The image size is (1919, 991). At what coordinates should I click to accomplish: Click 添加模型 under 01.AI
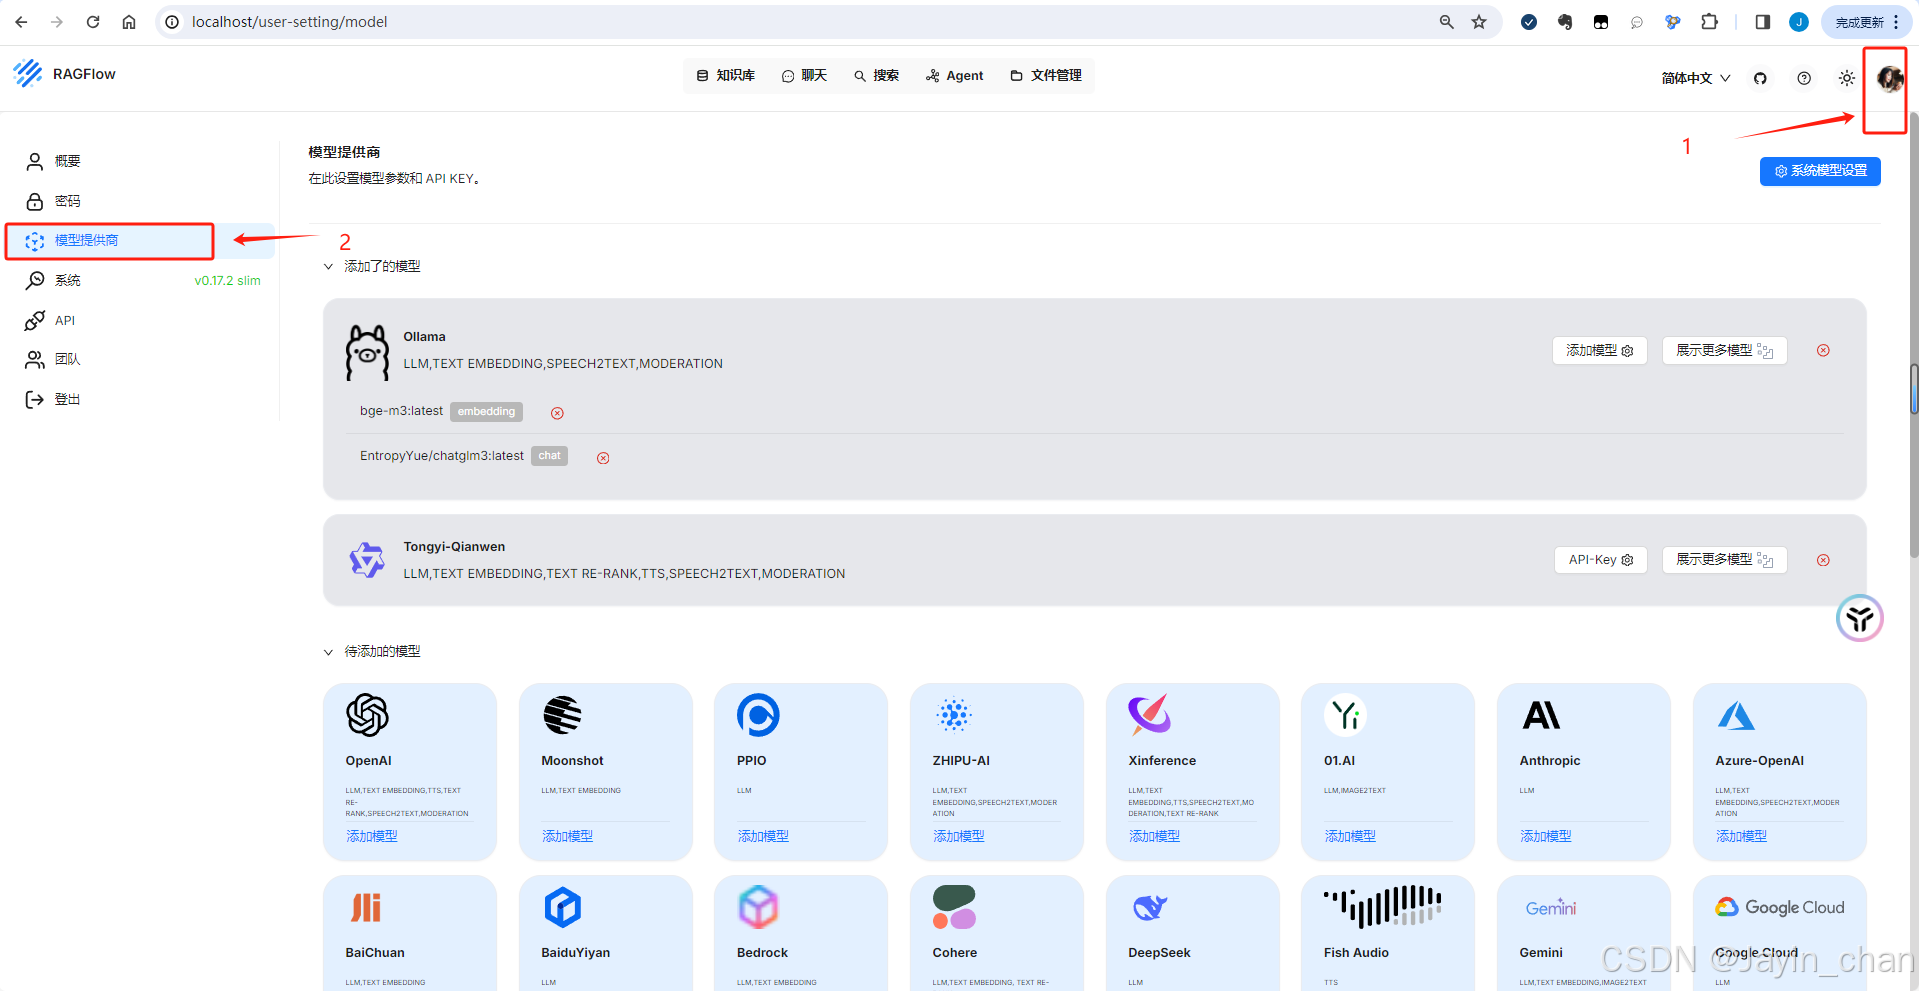[1350, 836]
